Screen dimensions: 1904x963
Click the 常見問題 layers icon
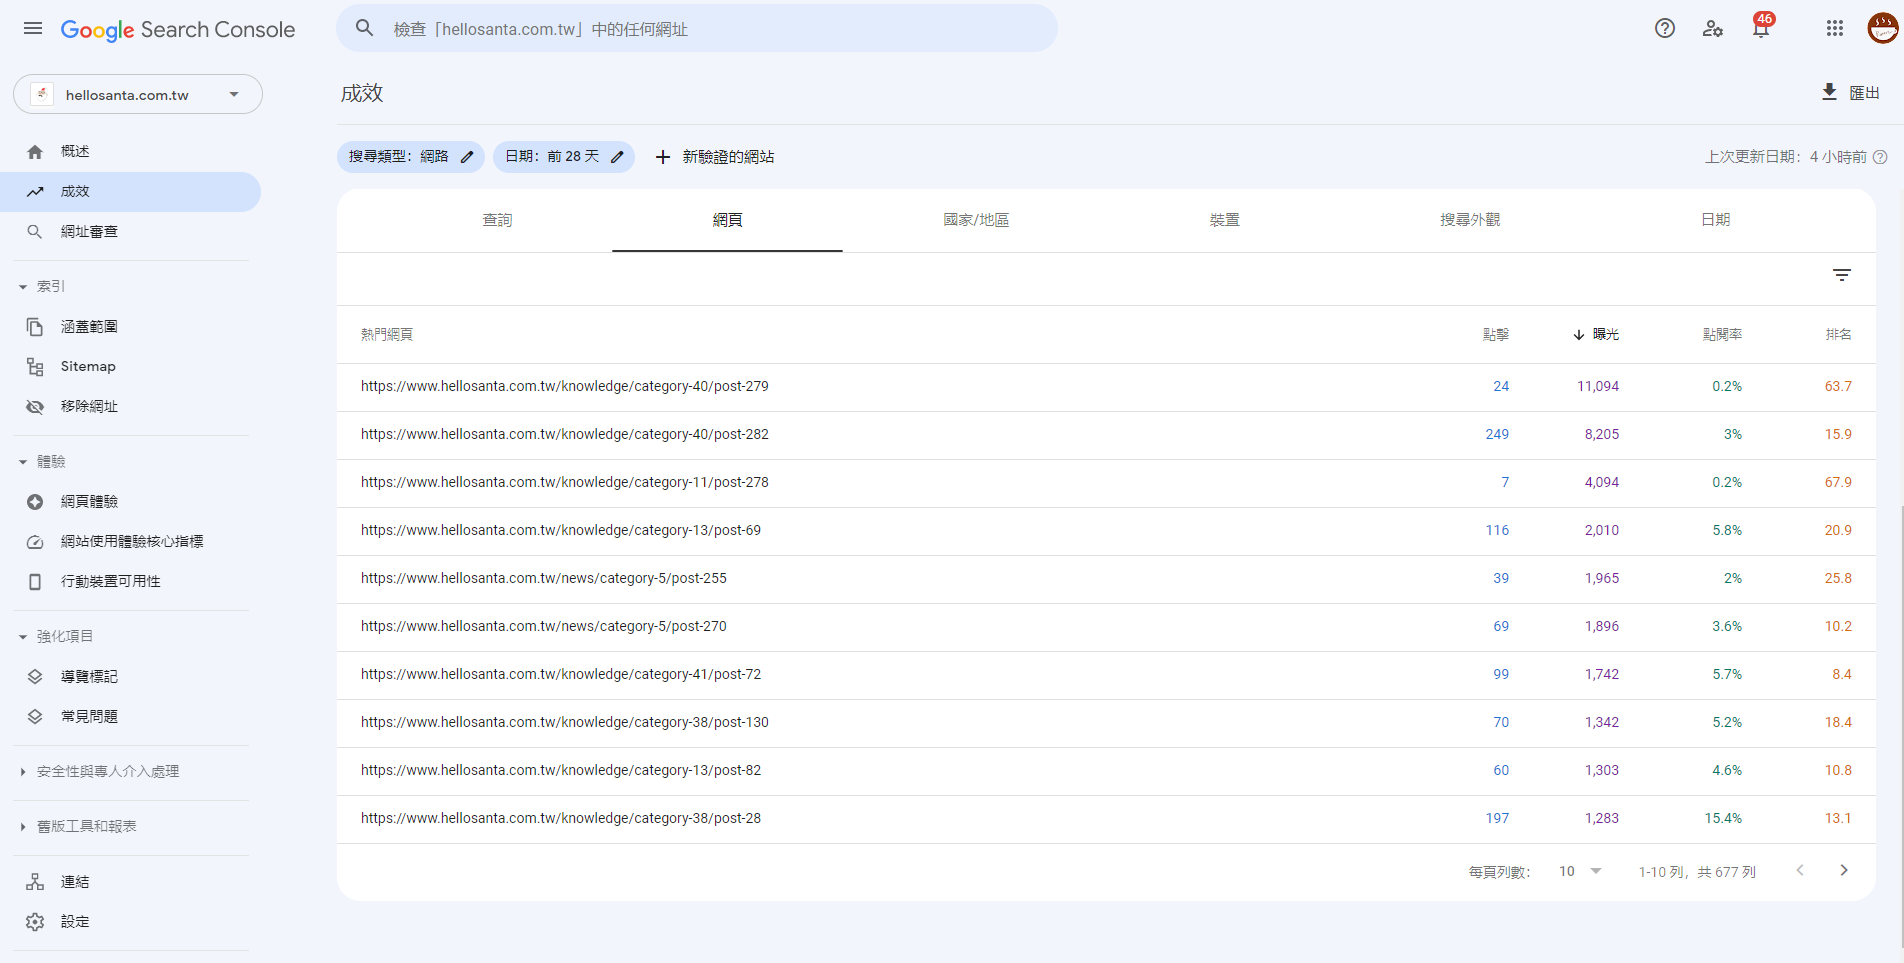pos(35,717)
